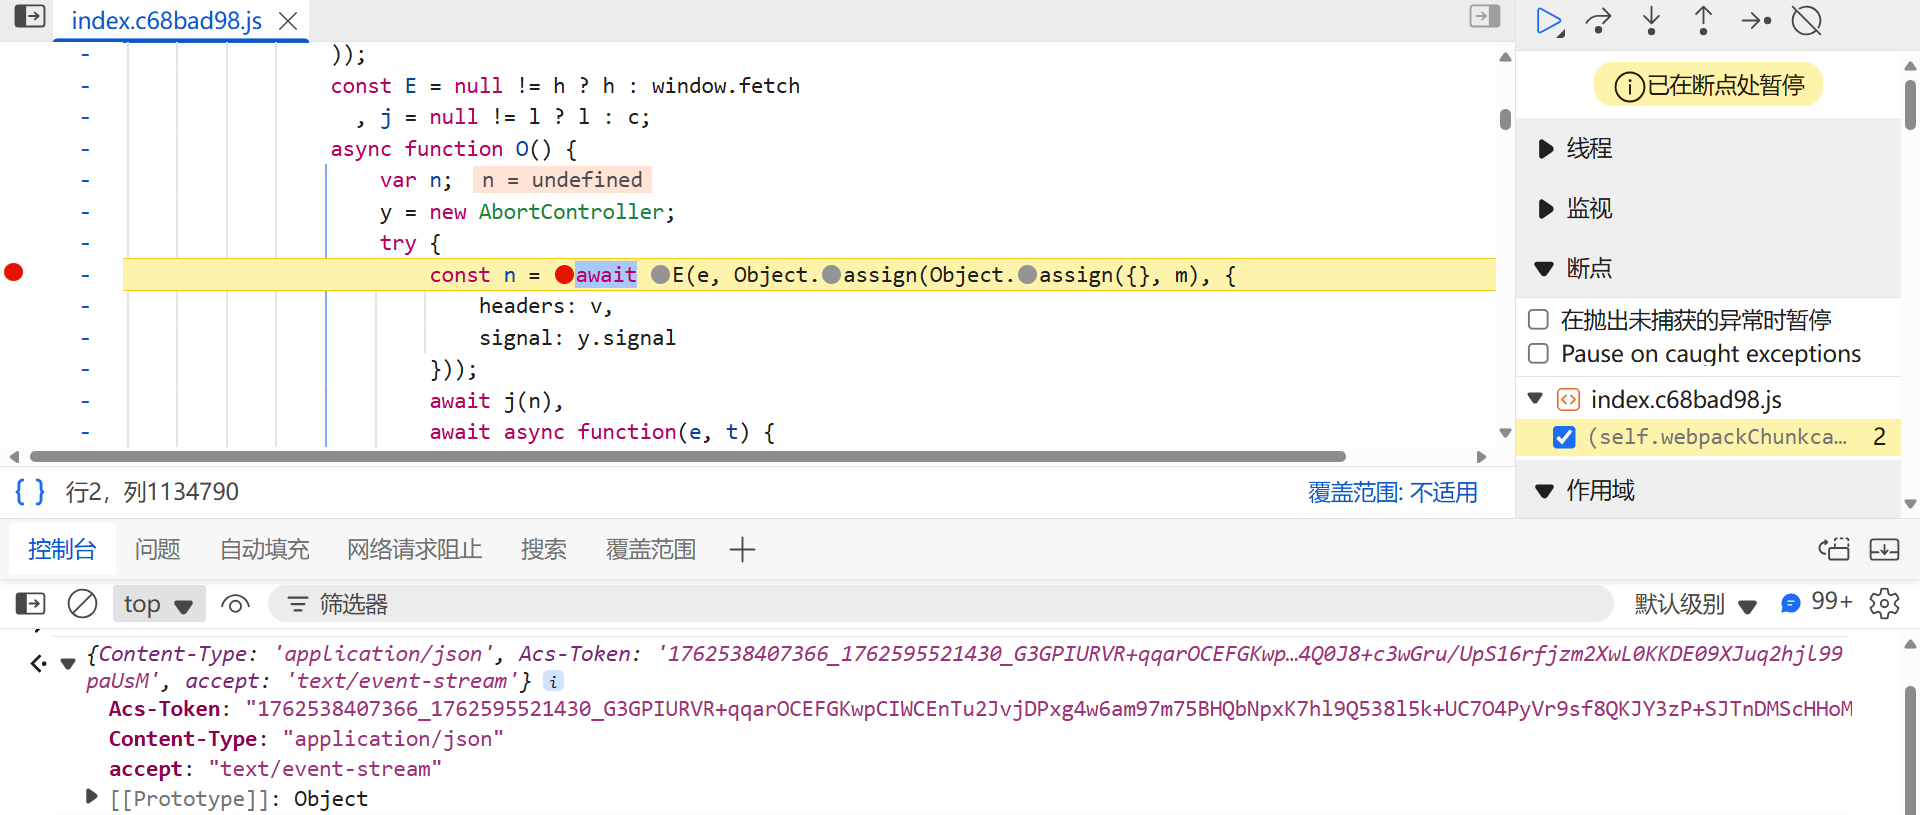Switch to the 问题 tab
The height and width of the screenshot is (815, 1920).
pos(157,549)
